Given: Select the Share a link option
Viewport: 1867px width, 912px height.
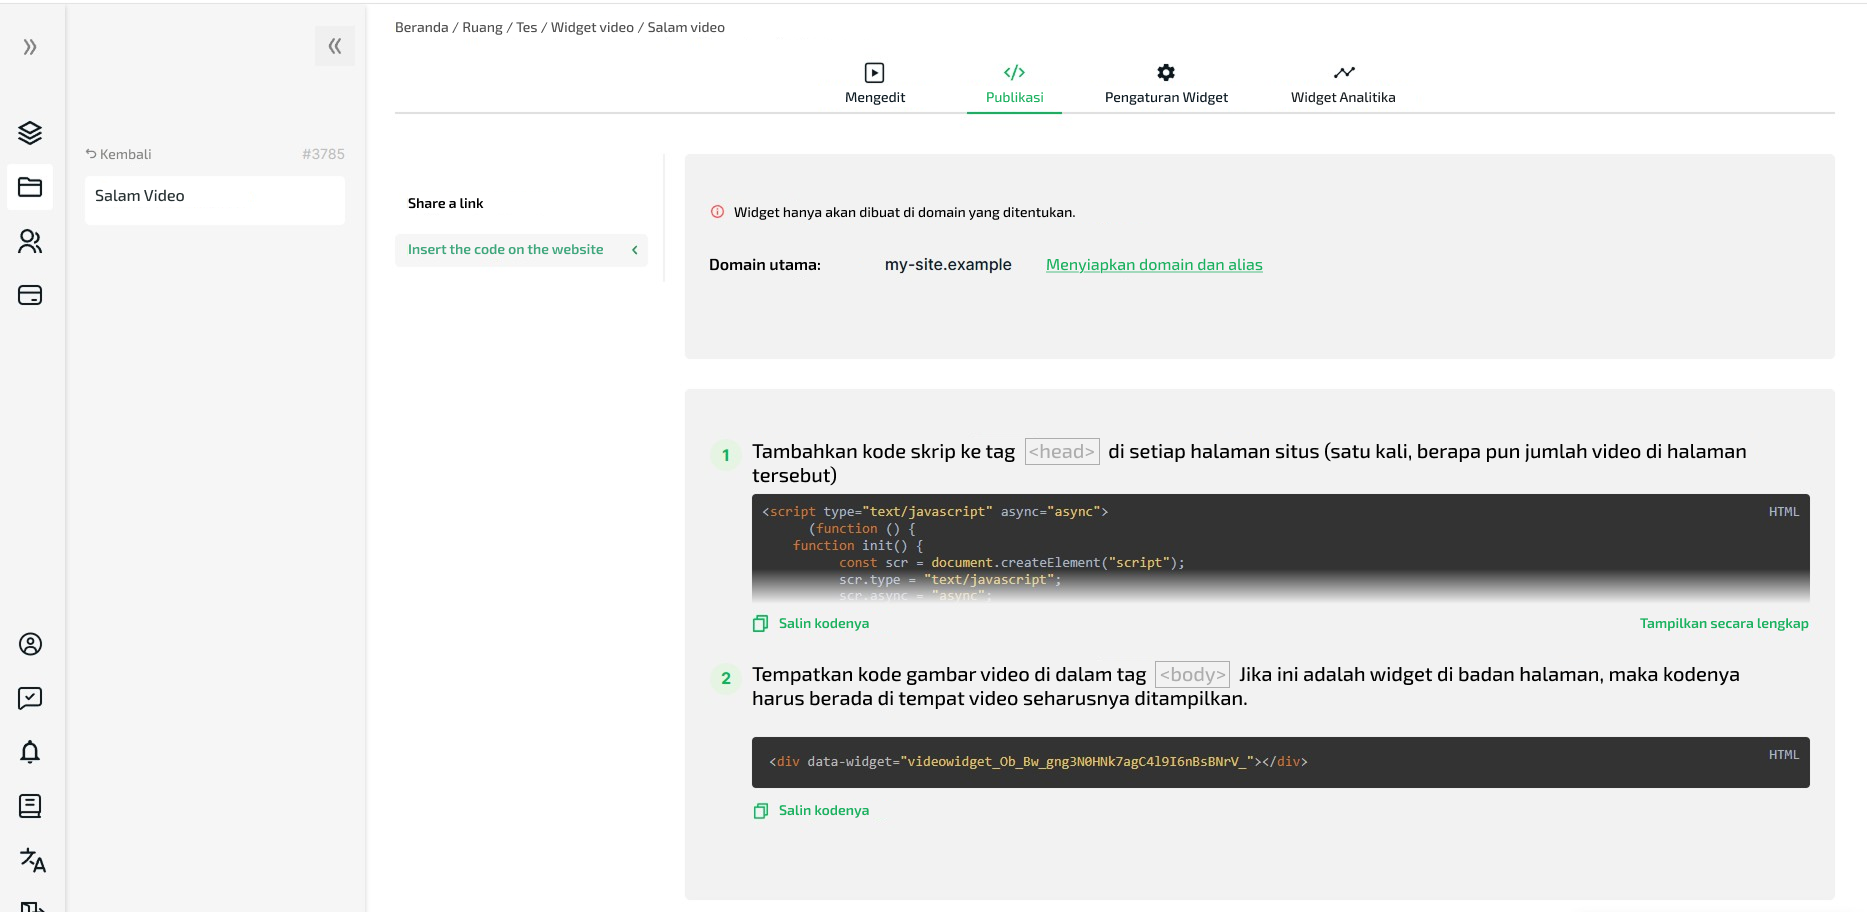Looking at the screenshot, I should point(445,203).
